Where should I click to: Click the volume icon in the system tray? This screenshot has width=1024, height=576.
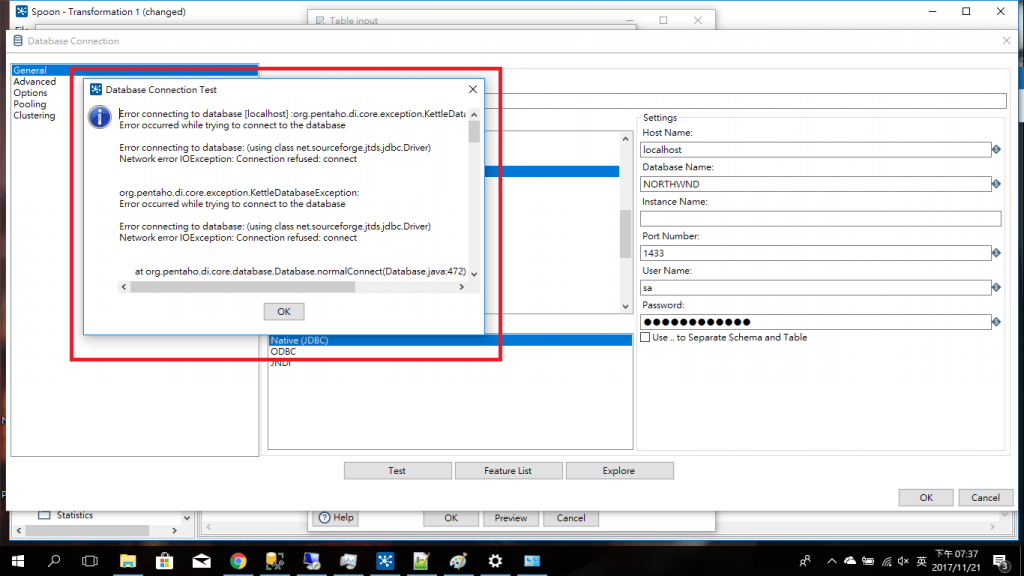click(904, 561)
